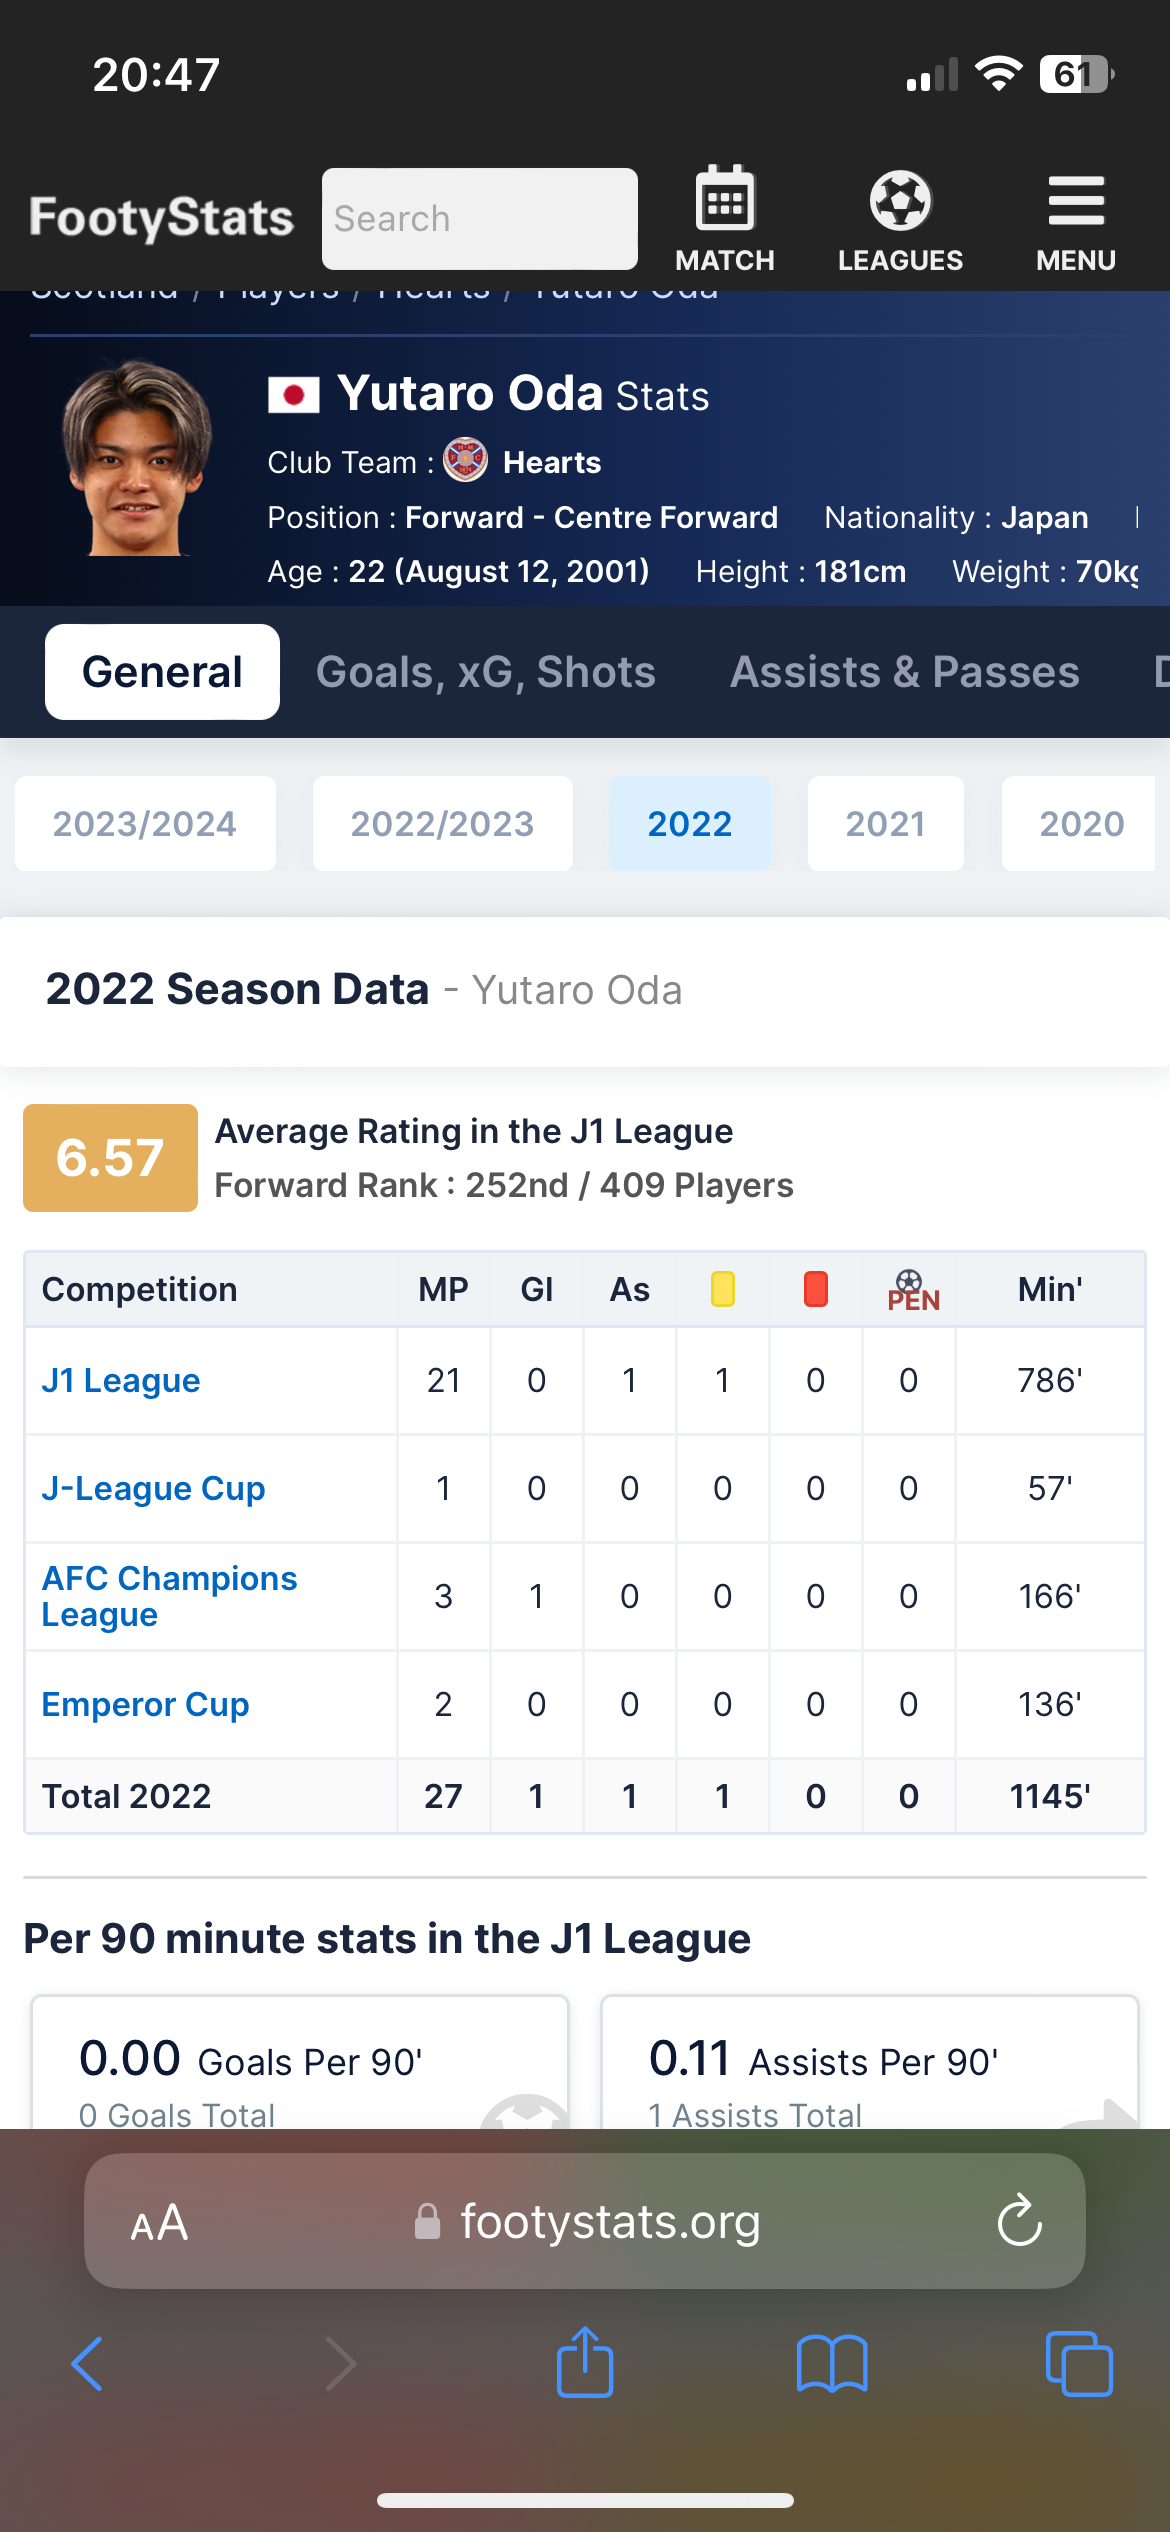This screenshot has width=1170, height=2532.
Task: Switch to Goals, xG, Shots tab
Action: (486, 672)
